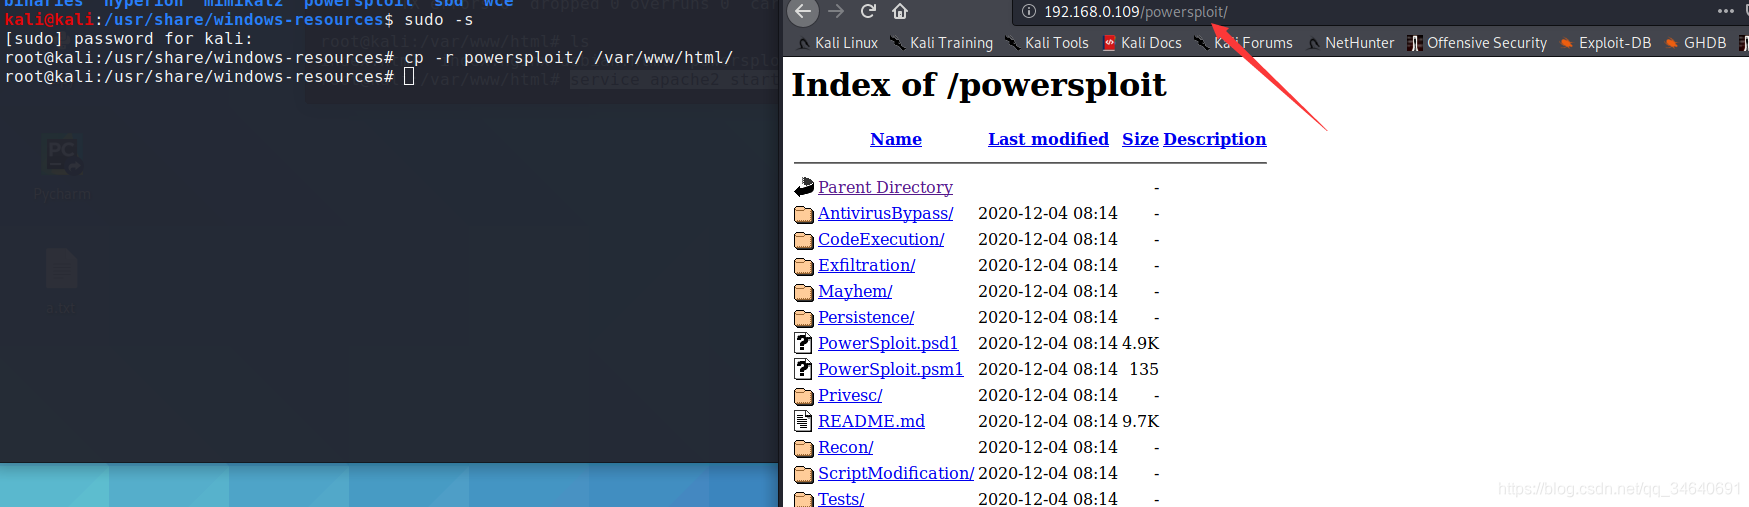1749x507 pixels.
Task: Open GHDB bookmark
Action: coord(1696,43)
